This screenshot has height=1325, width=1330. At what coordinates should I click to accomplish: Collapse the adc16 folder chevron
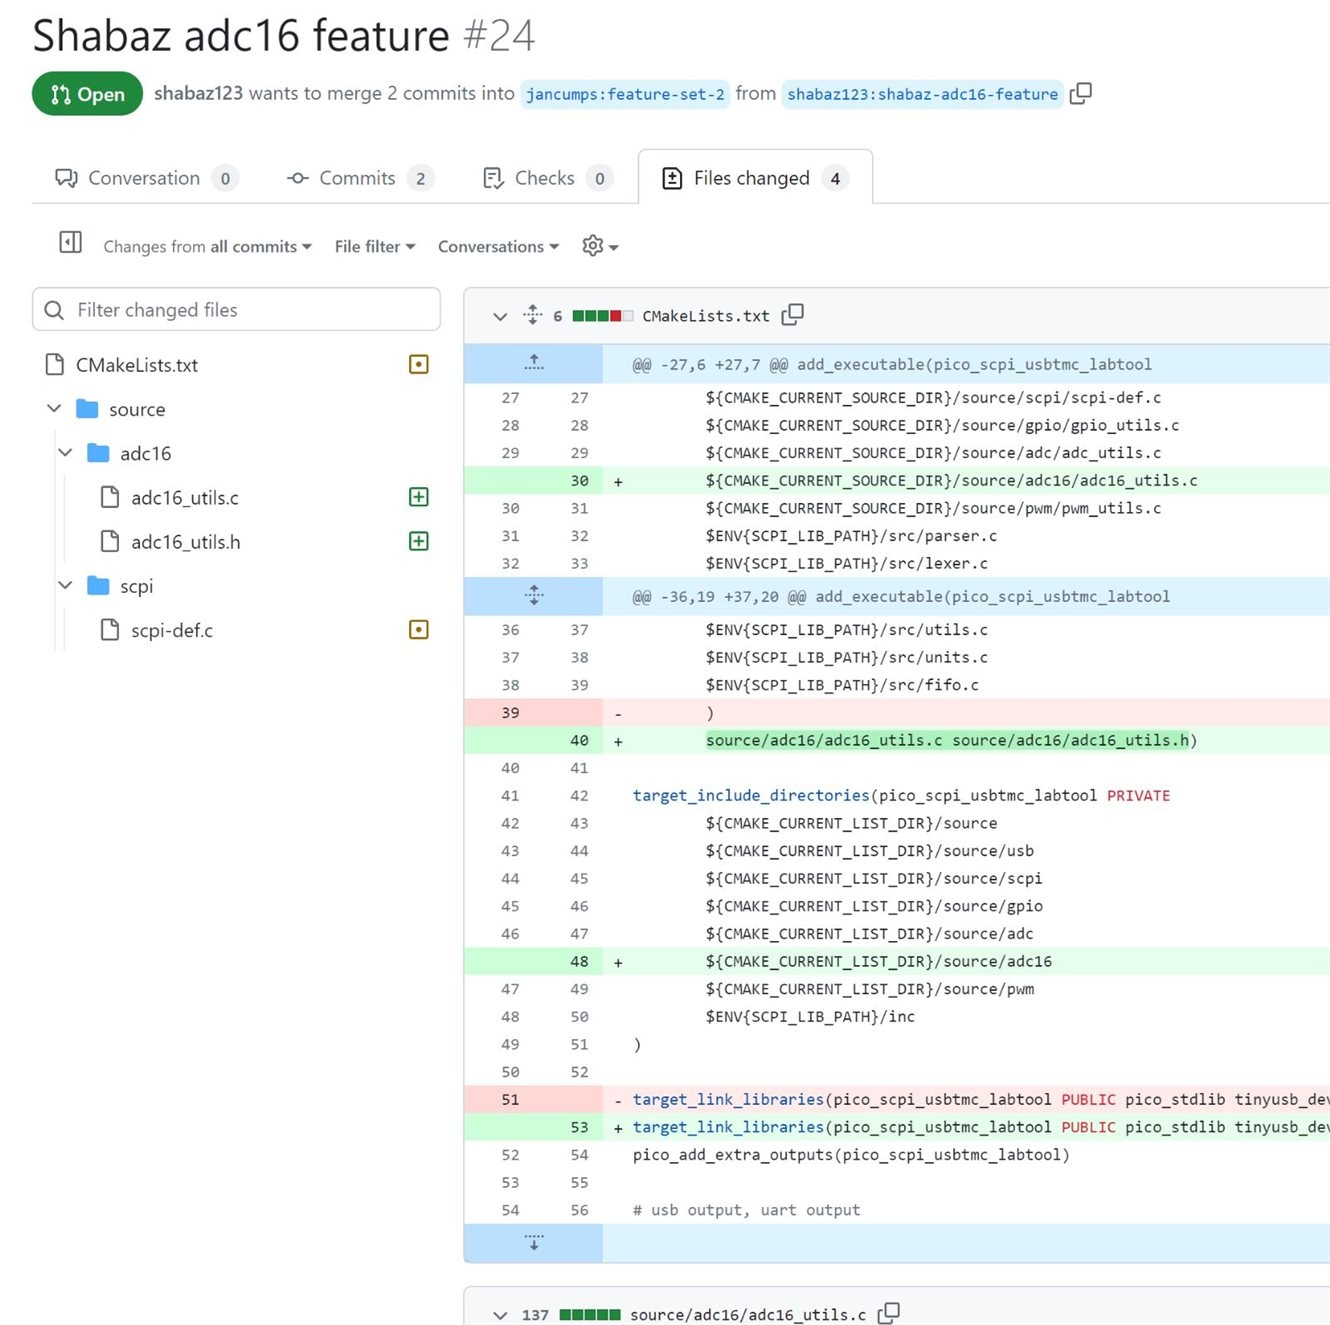click(65, 452)
